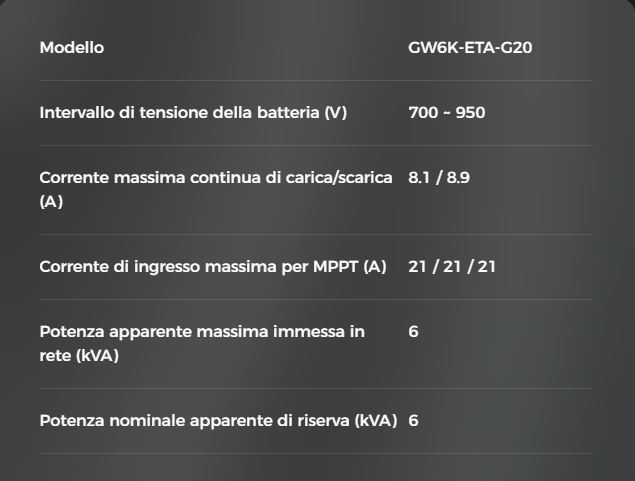This screenshot has width=635, height=481.
Task: Click the last 21 MPPT current value
Action: point(486,267)
